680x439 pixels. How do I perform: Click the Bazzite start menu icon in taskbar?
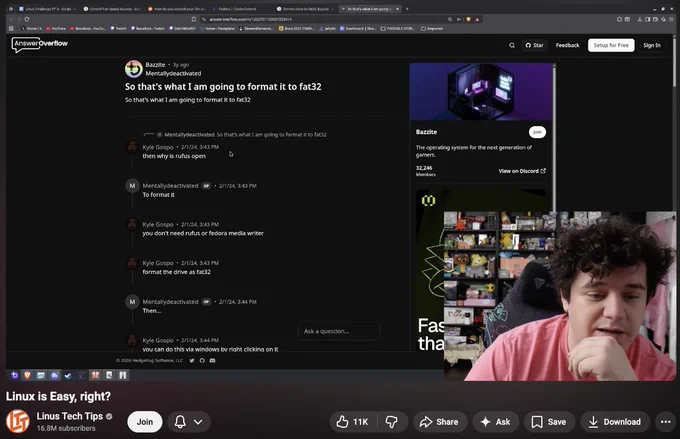(x=14, y=375)
